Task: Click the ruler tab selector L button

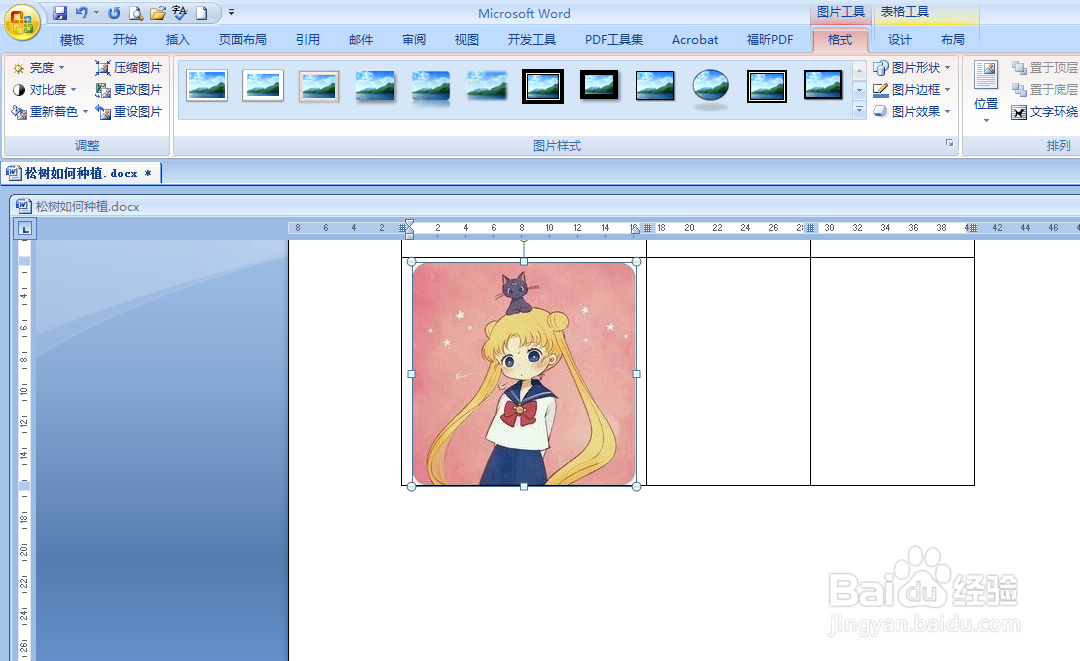Action: [25, 229]
